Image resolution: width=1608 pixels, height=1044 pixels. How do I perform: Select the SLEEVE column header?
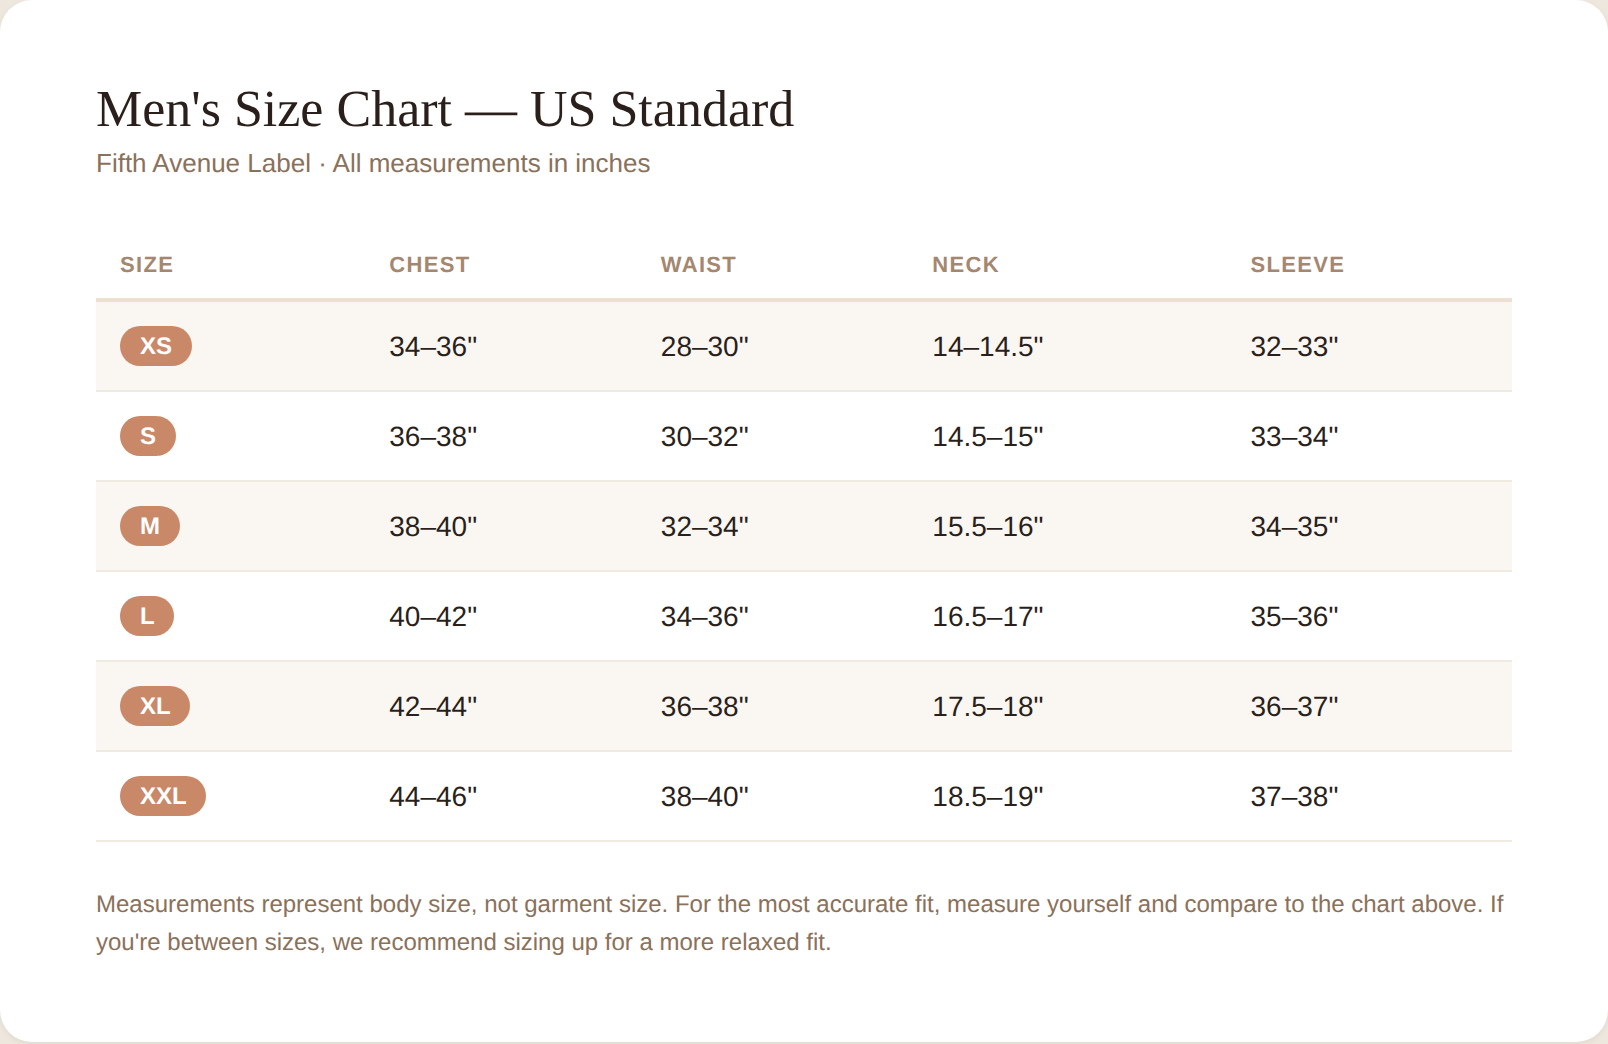(1297, 265)
